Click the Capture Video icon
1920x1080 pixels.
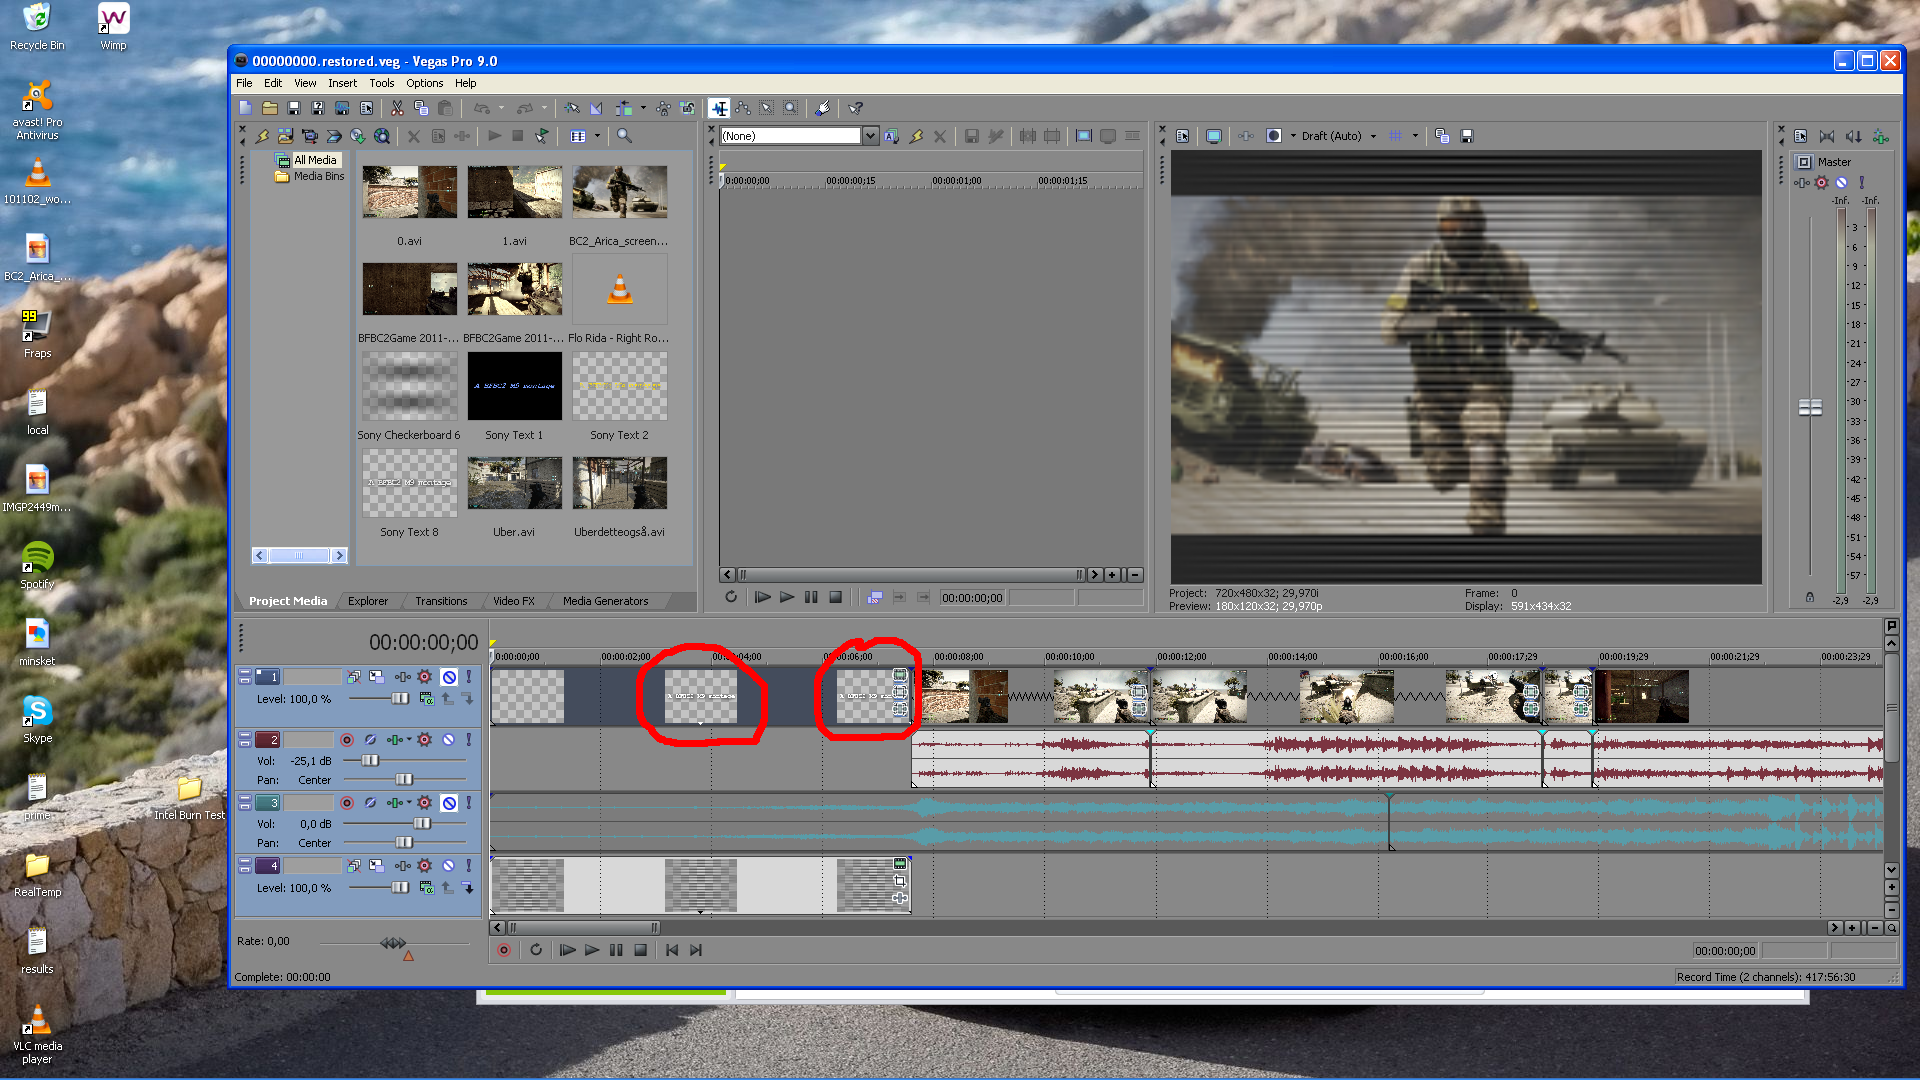[310, 136]
